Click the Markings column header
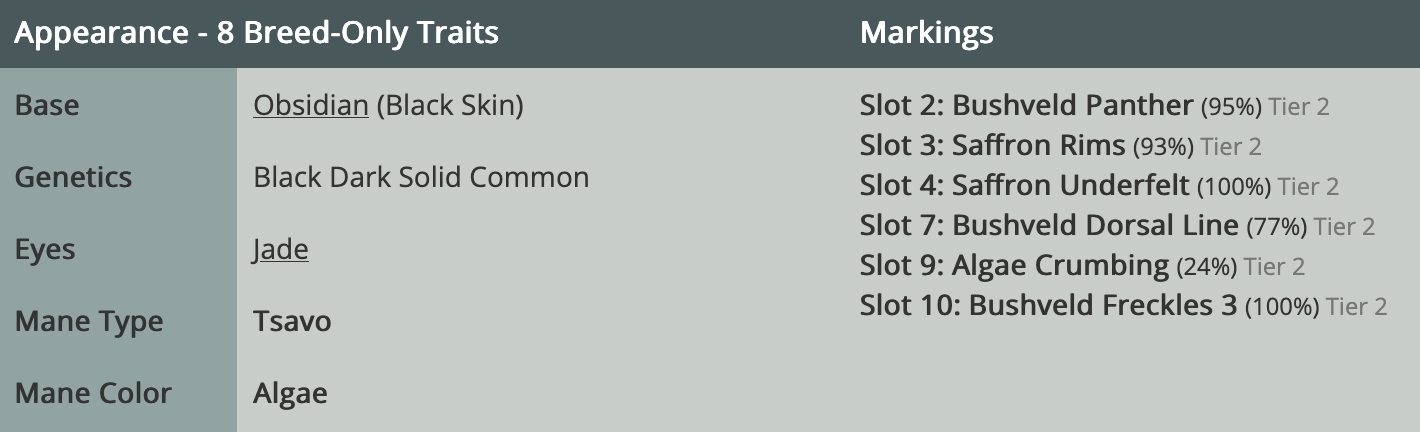1420x432 pixels. [926, 33]
